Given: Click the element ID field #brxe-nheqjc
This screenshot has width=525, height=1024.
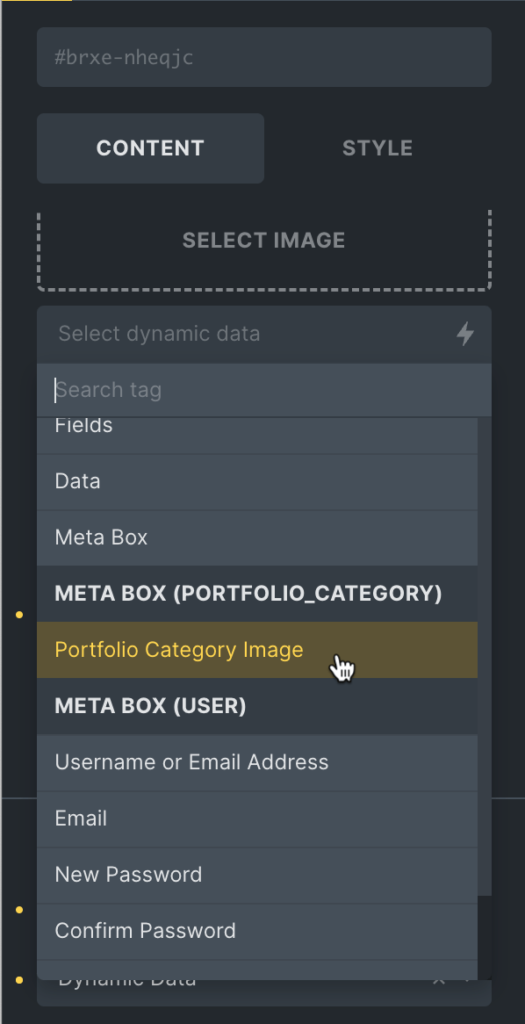Looking at the screenshot, I should coord(264,57).
